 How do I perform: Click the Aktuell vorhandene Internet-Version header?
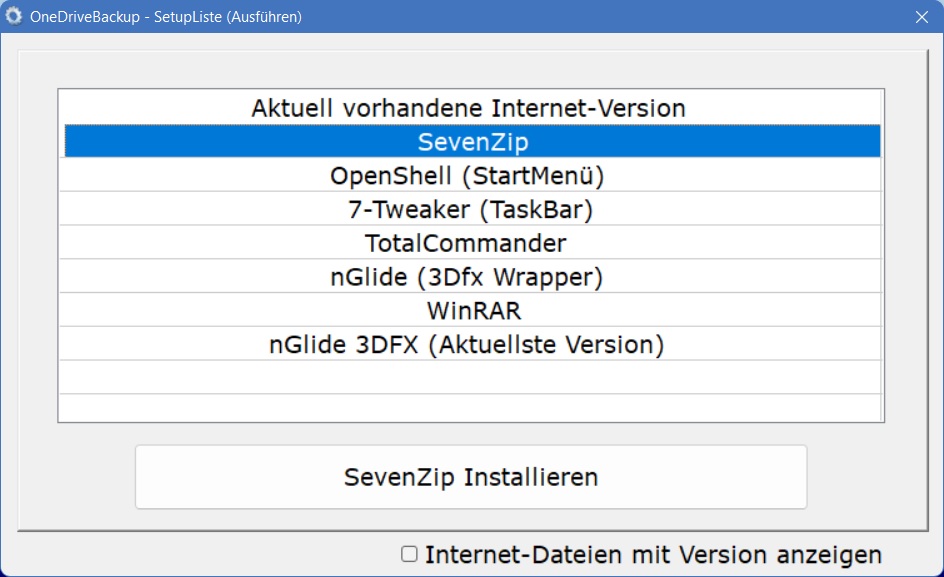(468, 108)
